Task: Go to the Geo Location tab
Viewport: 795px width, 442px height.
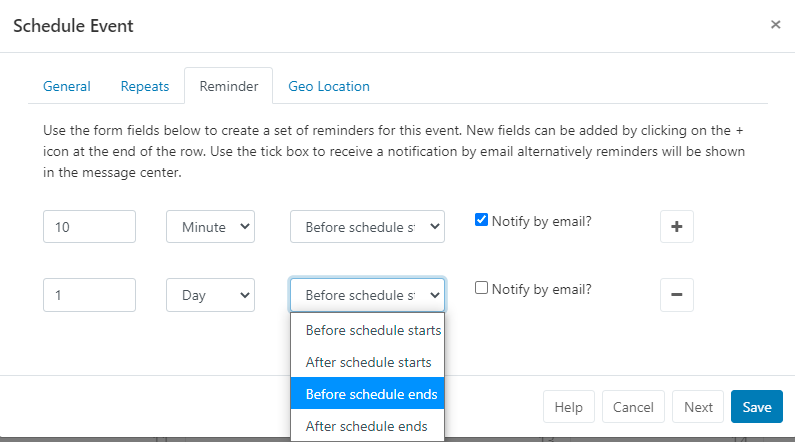Action: (x=329, y=86)
